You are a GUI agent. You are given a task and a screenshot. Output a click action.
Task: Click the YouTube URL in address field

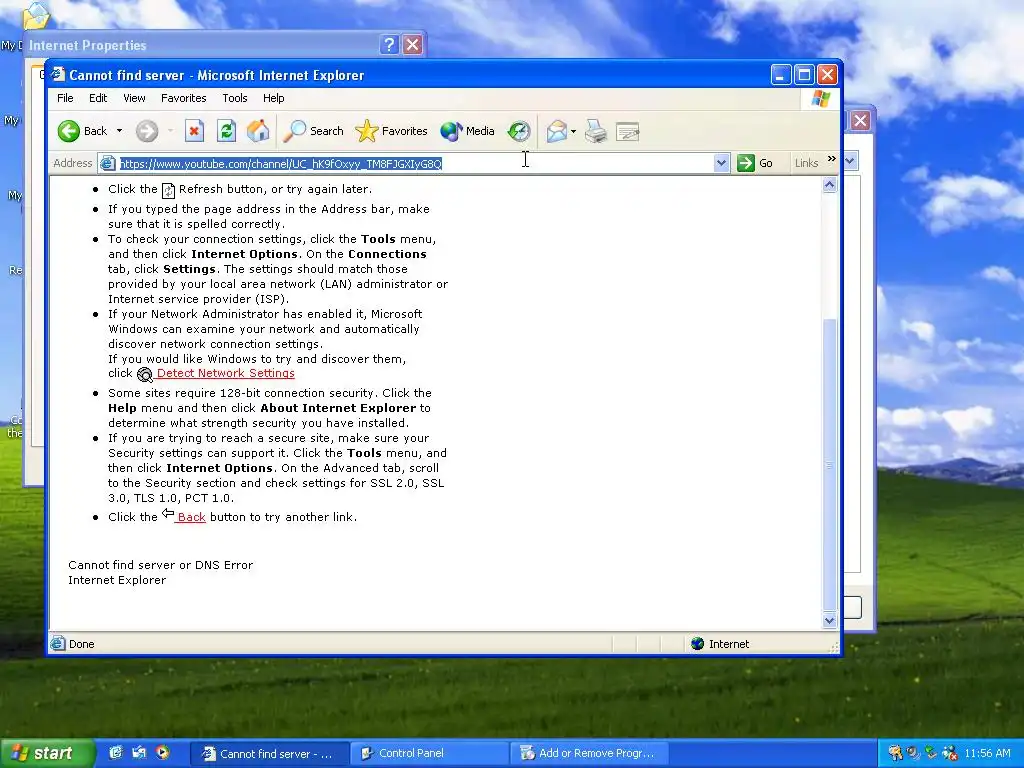[x=281, y=163]
